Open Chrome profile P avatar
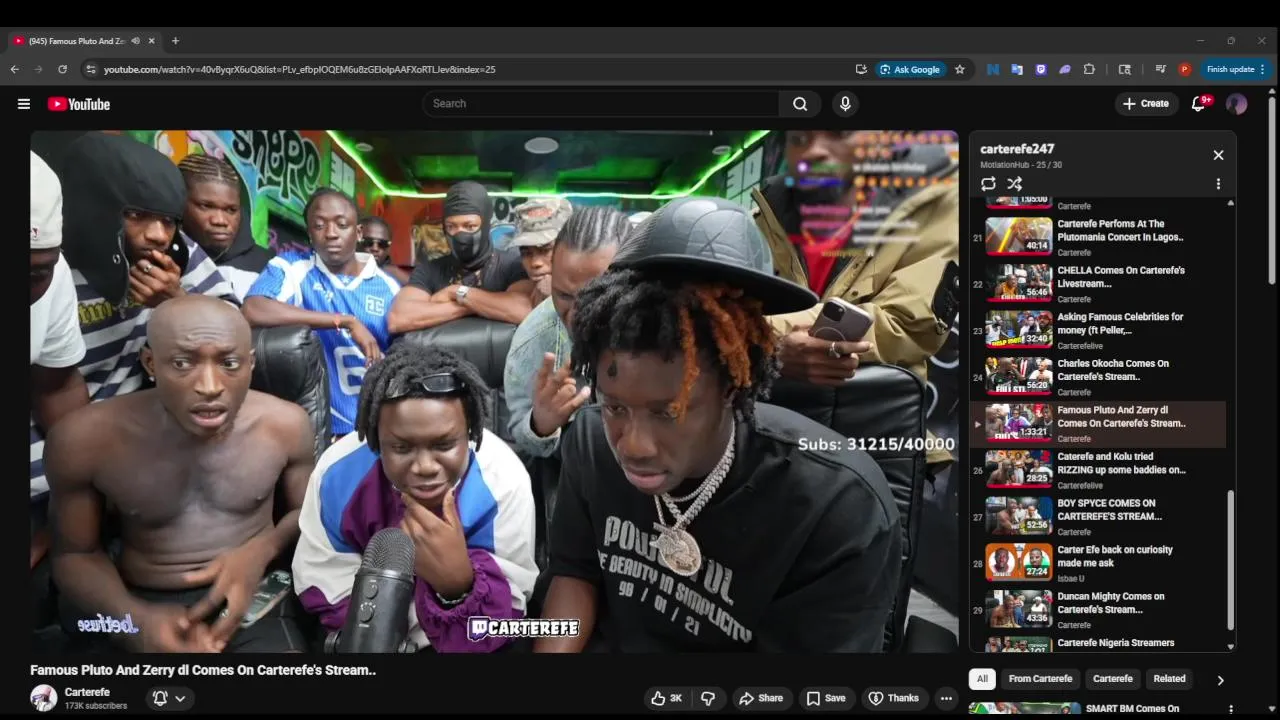Viewport: 1280px width, 720px height. point(1185,69)
